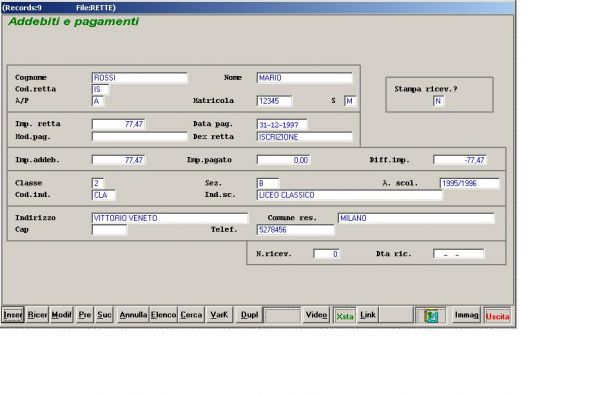
Task: Click the blank button left of Video
Action: click(x=282, y=316)
